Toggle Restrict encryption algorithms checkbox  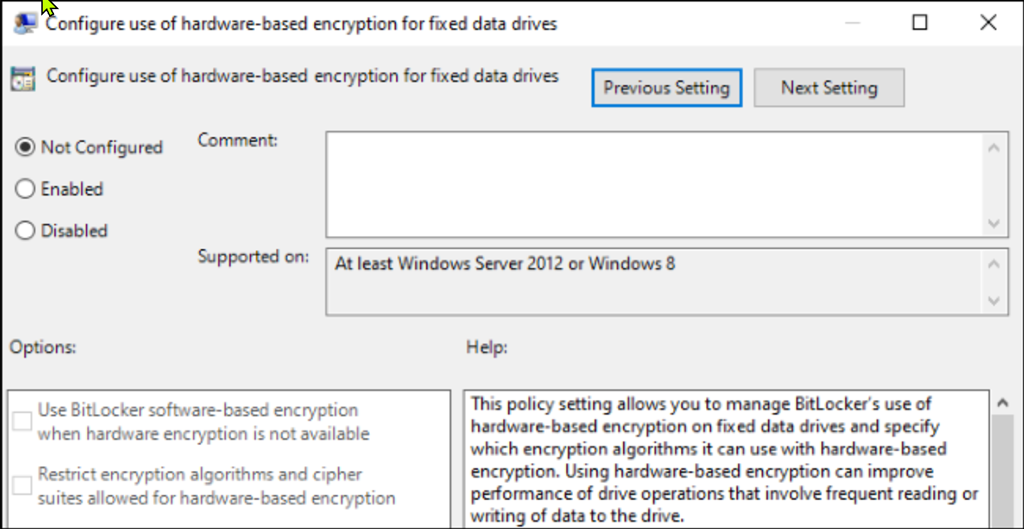pyautogui.click(x=22, y=485)
